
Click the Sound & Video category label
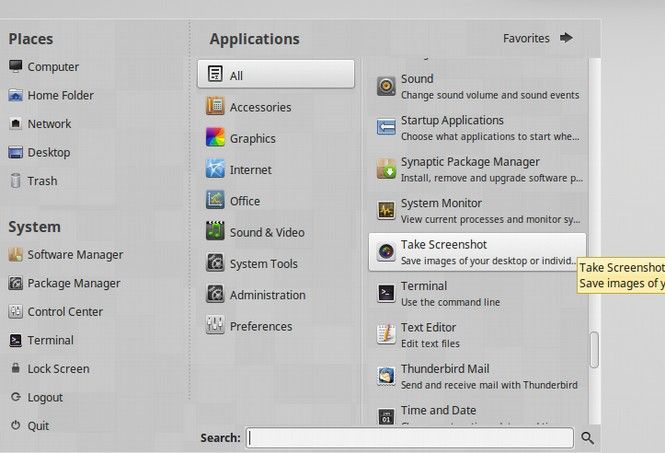coord(267,232)
